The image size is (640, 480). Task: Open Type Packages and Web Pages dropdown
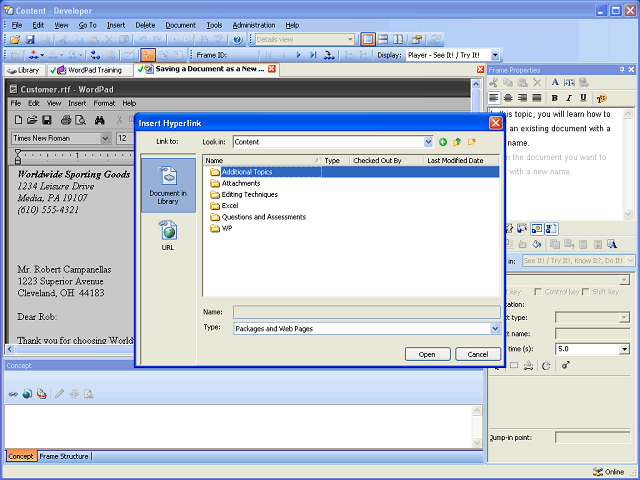click(495, 328)
